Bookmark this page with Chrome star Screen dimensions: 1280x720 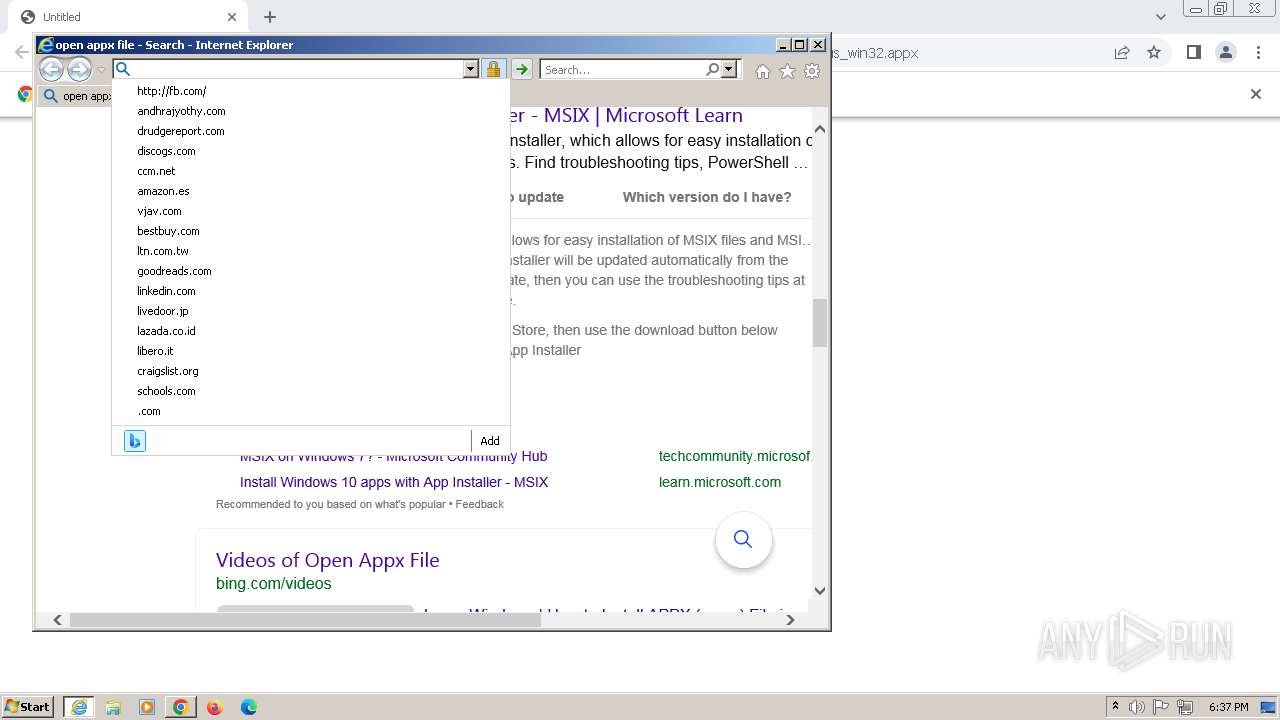[1154, 53]
